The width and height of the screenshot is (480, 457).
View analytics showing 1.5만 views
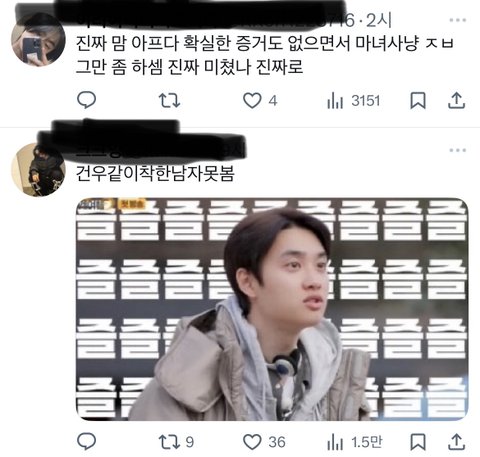click(354, 442)
